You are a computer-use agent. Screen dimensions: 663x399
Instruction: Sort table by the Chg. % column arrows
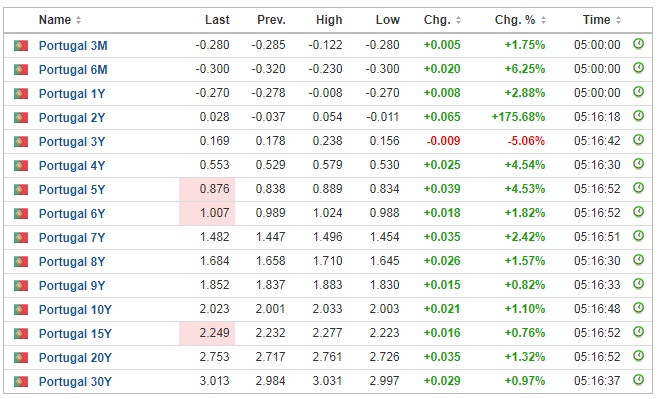tap(543, 20)
